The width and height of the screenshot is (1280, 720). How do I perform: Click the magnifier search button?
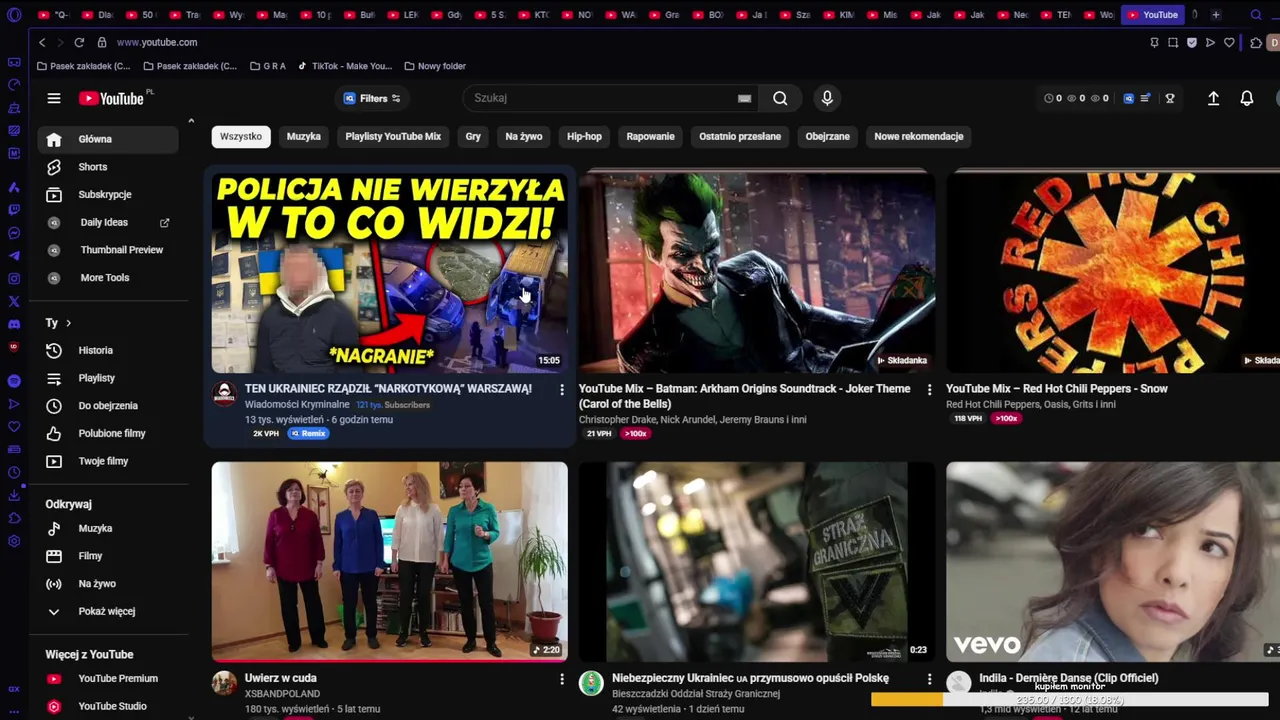point(780,98)
